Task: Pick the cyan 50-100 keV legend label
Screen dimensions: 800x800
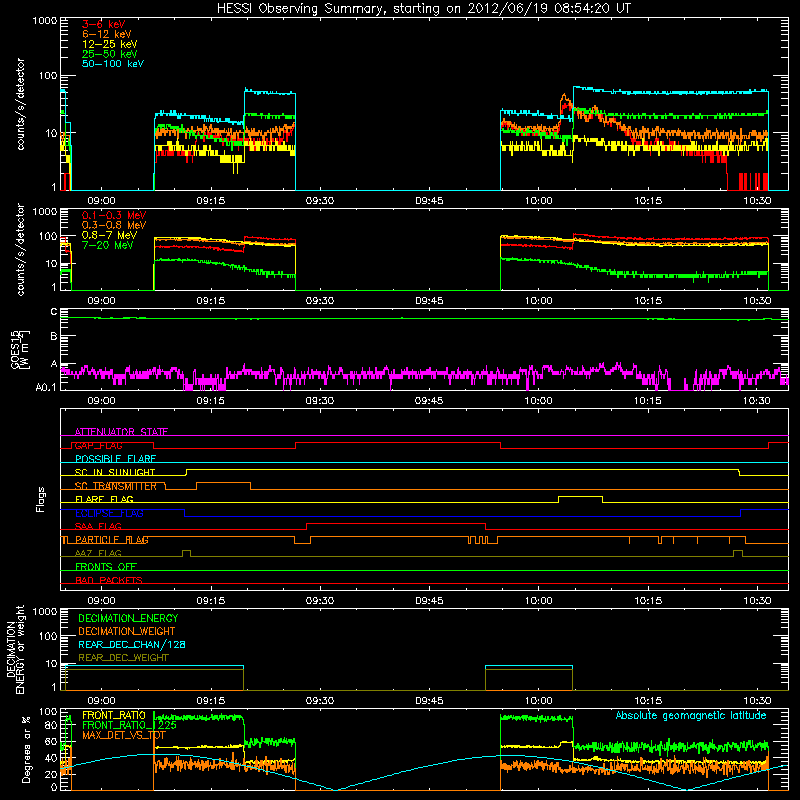Action: point(112,64)
